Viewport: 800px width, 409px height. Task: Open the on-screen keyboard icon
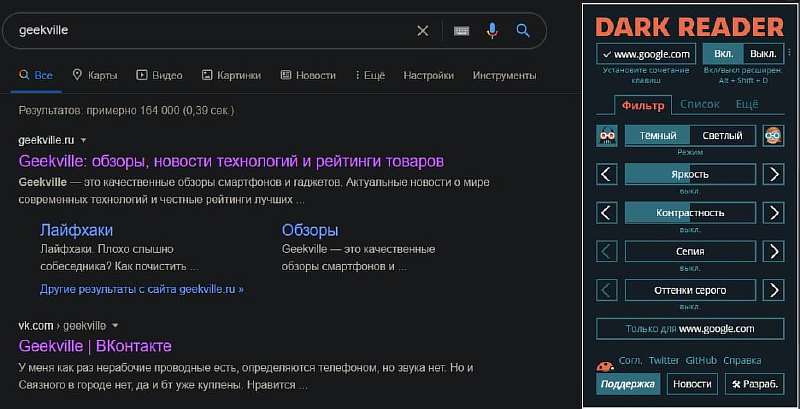(x=461, y=31)
